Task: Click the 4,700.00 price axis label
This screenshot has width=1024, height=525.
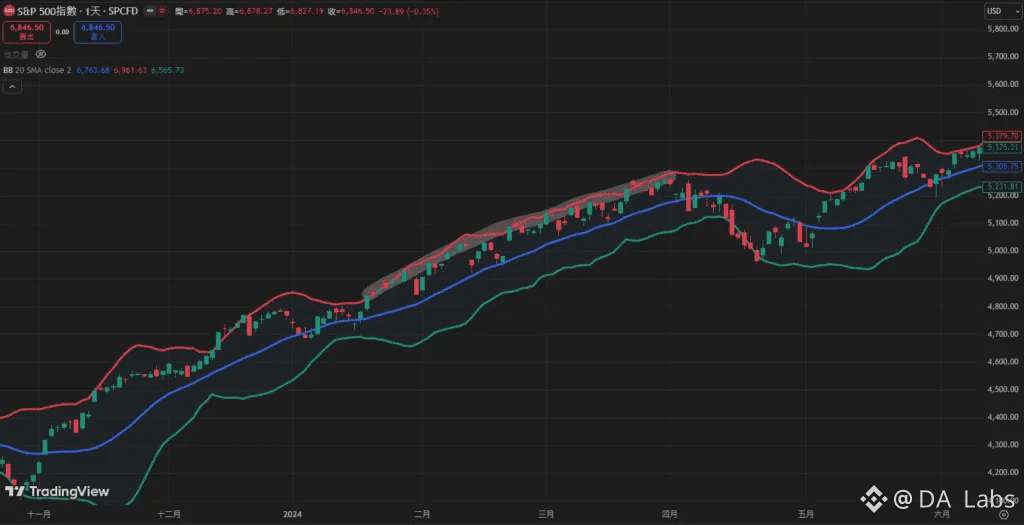Action: (x=1003, y=334)
